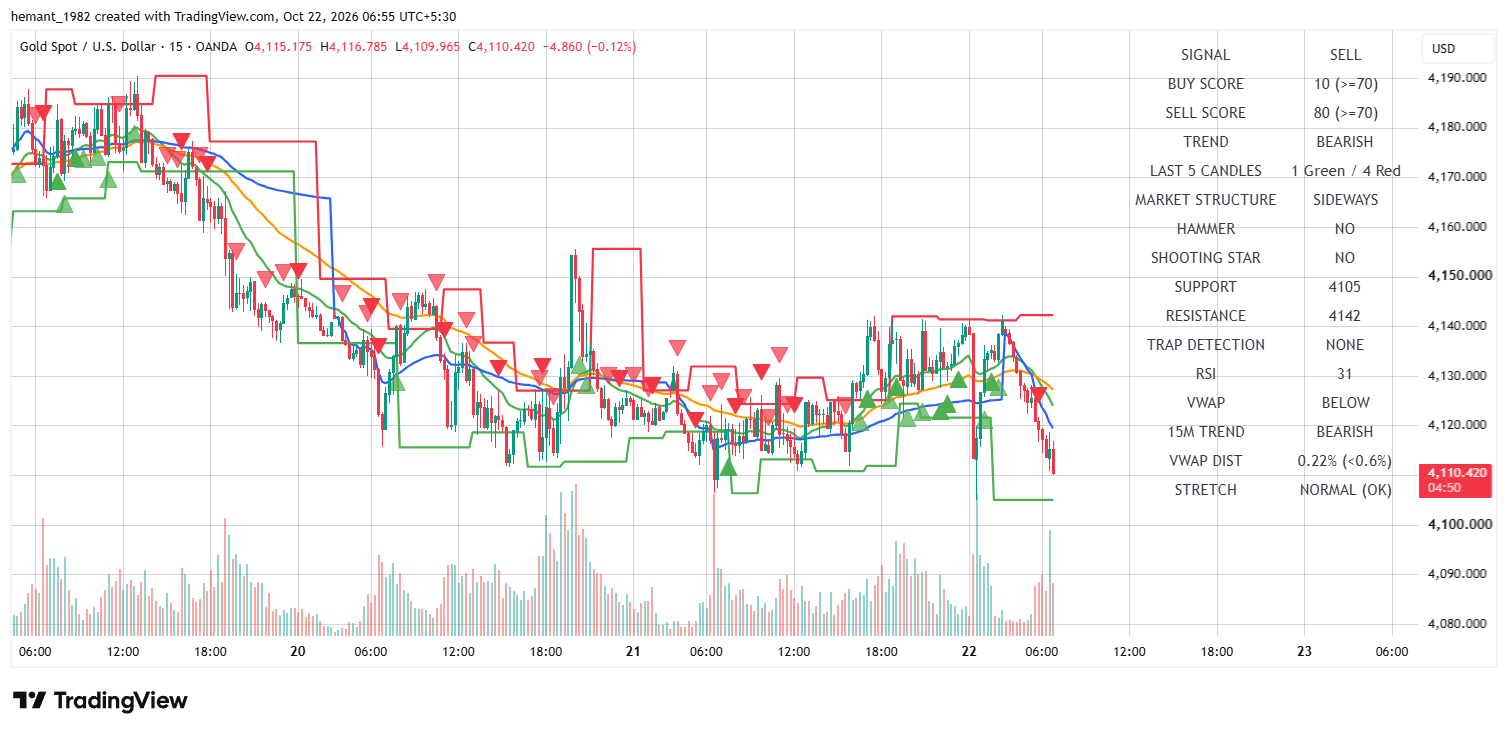Click "BEARISH" in the TREND row
This screenshot has width=1508, height=733.
pyautogui.click(x=1345, y=142)
